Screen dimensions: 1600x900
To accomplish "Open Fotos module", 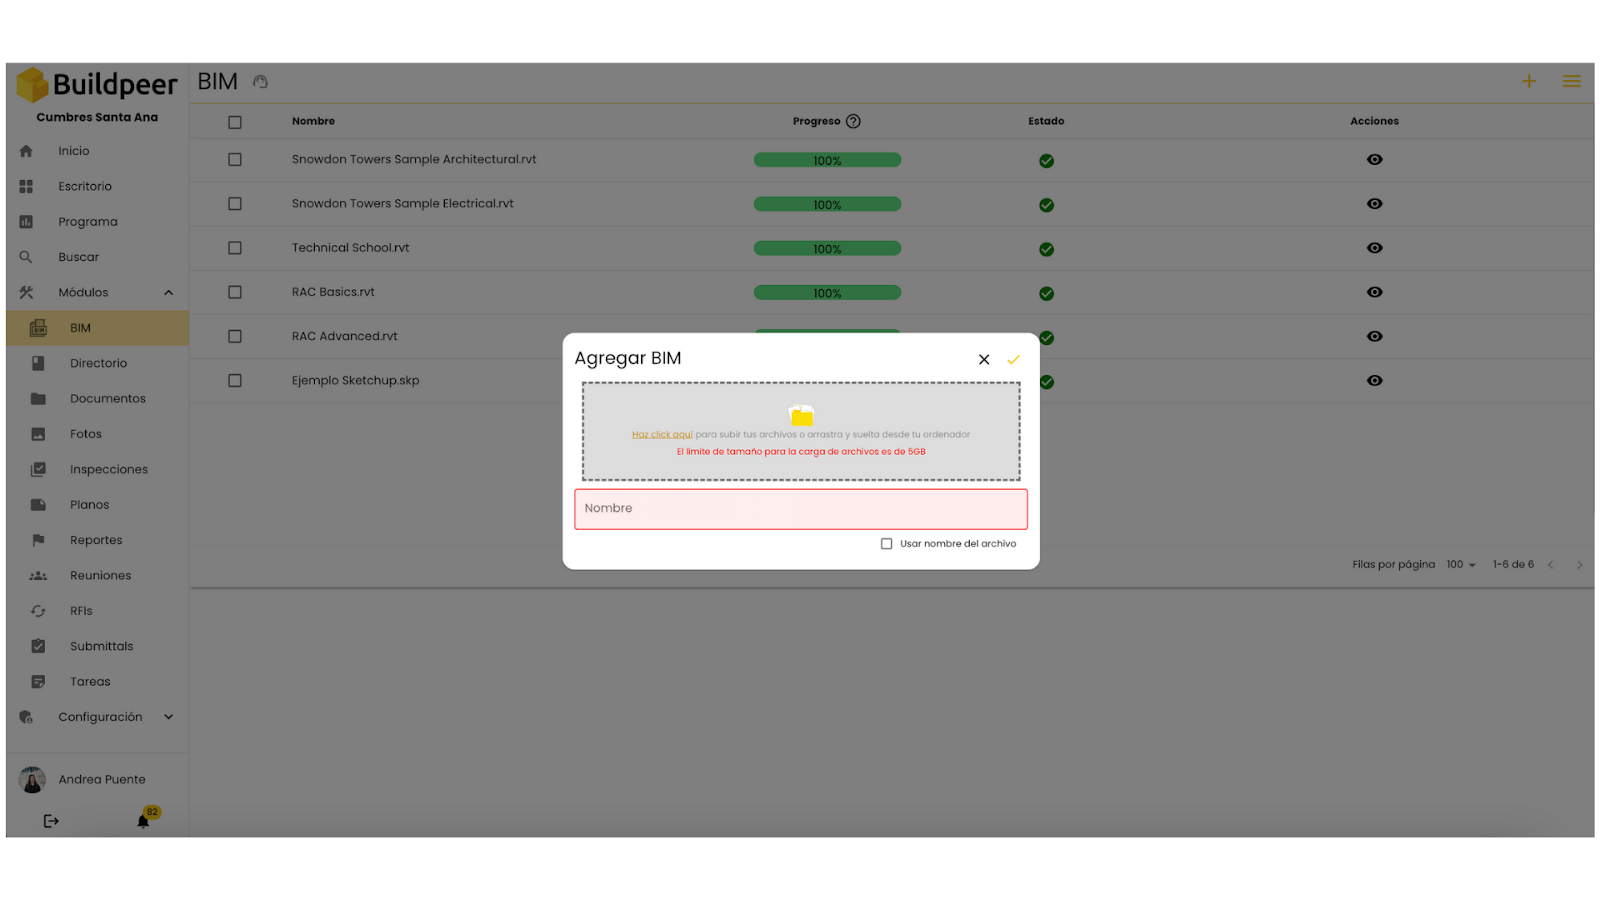I will (97, 434).
